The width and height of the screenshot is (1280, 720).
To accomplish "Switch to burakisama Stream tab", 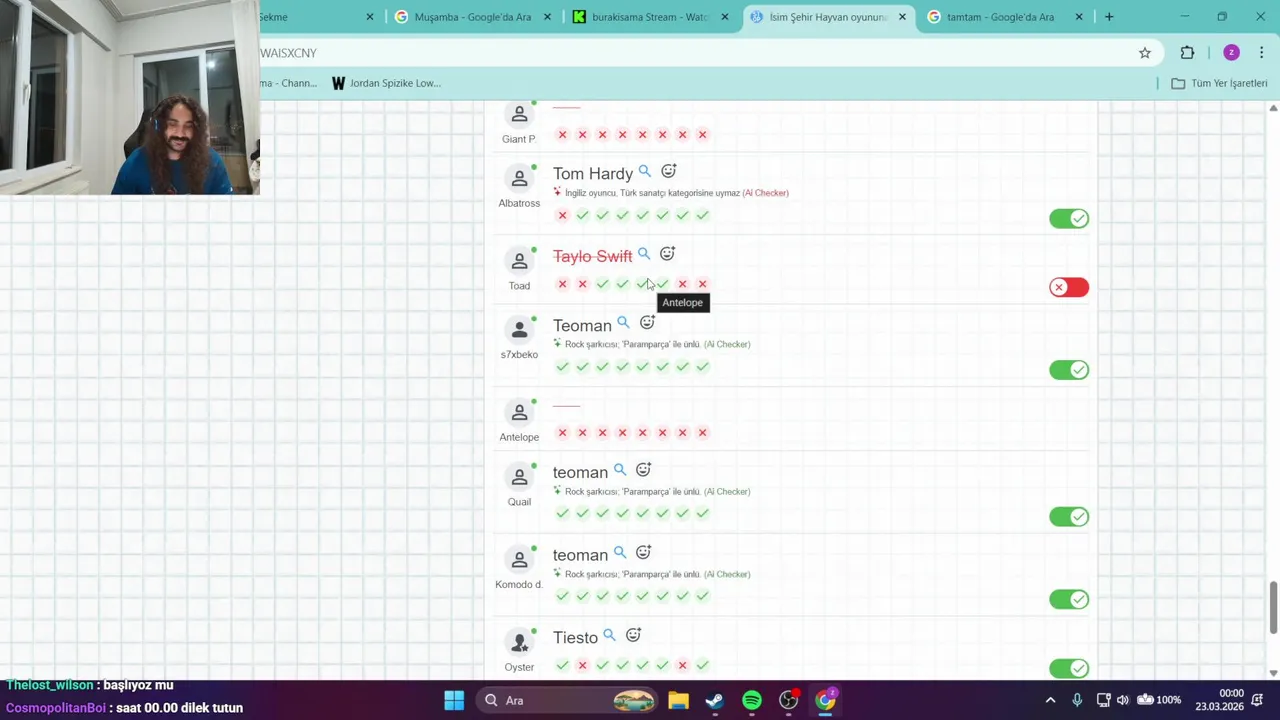I will (x=650, y=17).
